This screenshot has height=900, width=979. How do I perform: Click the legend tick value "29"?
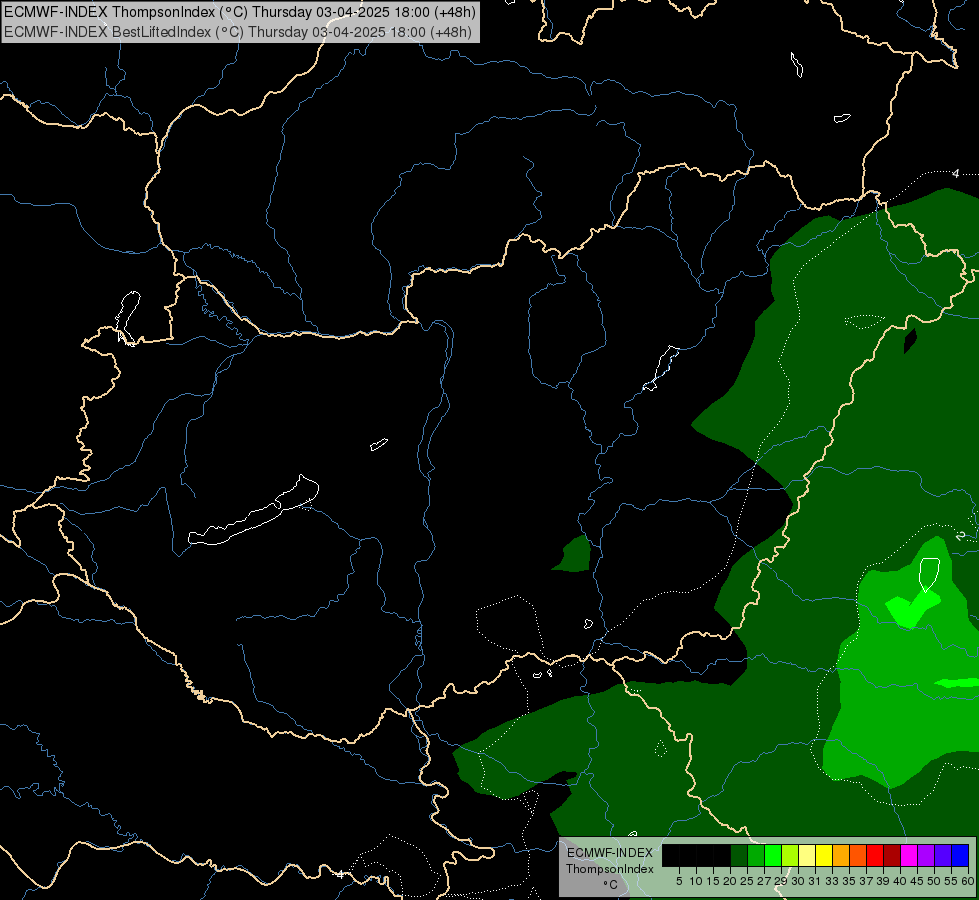point(781,881)
